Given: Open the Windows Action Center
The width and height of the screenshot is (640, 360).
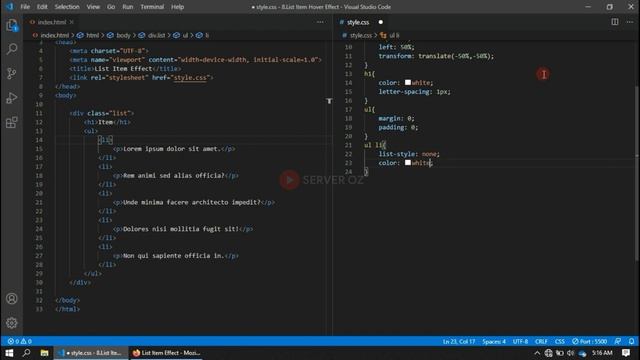Looking at the screenshot, I should click(626, 353).
